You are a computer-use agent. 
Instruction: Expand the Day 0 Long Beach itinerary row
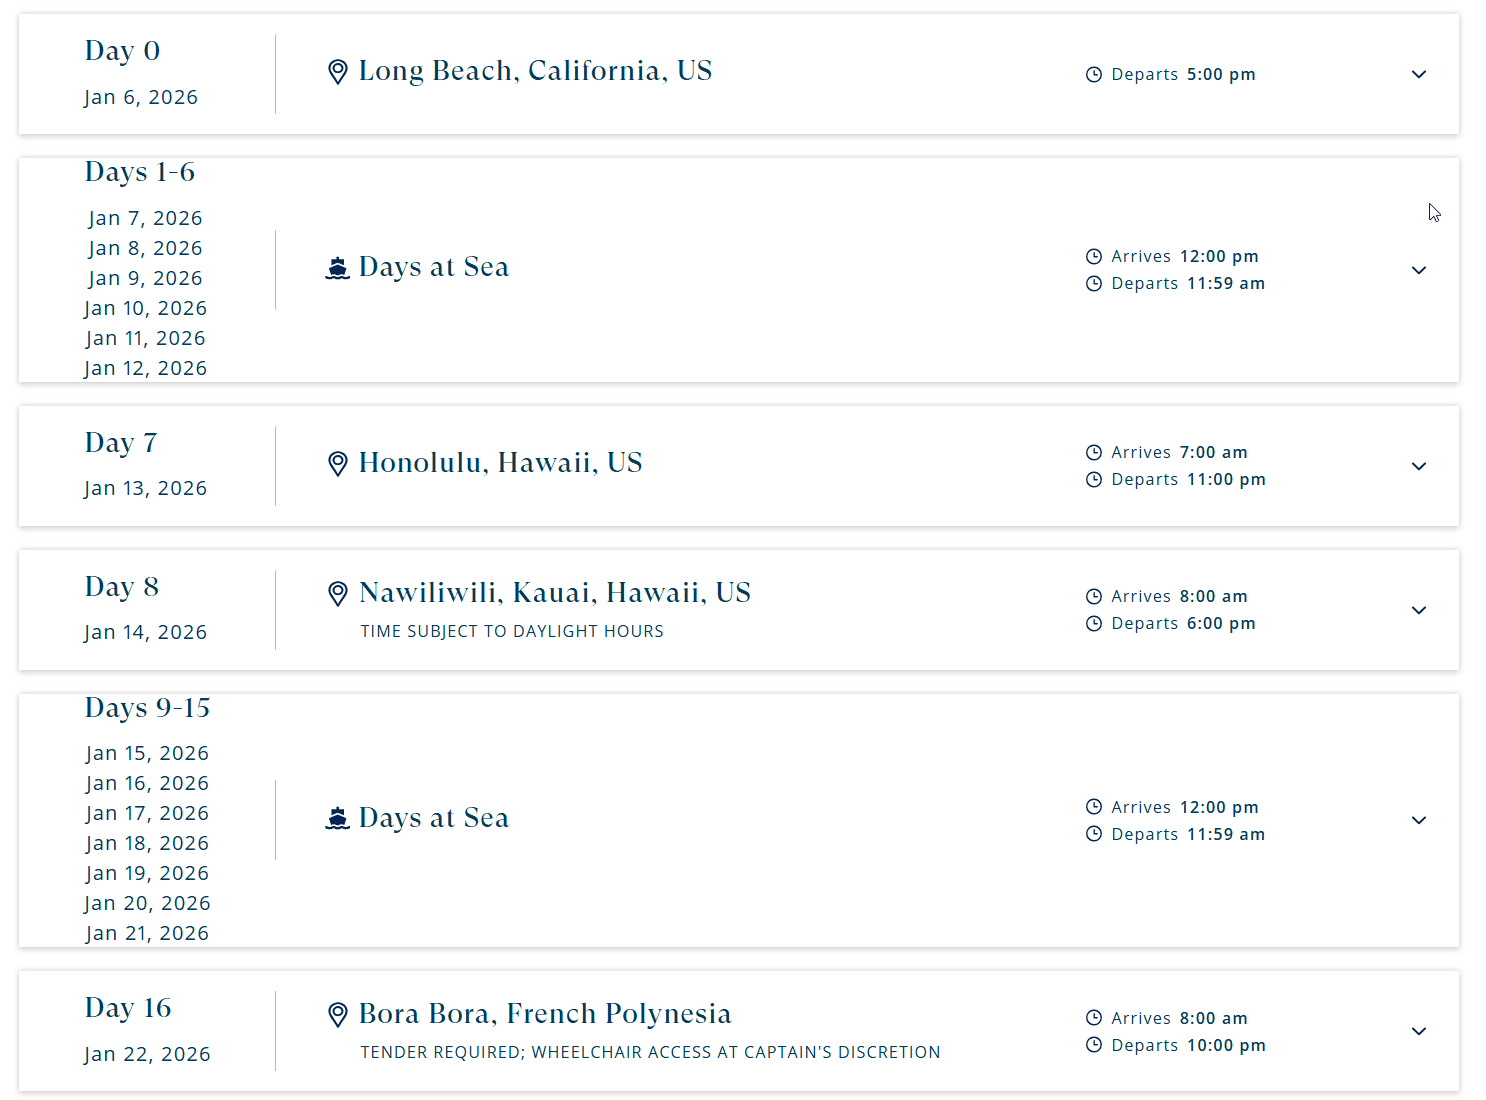point(1419,74)
